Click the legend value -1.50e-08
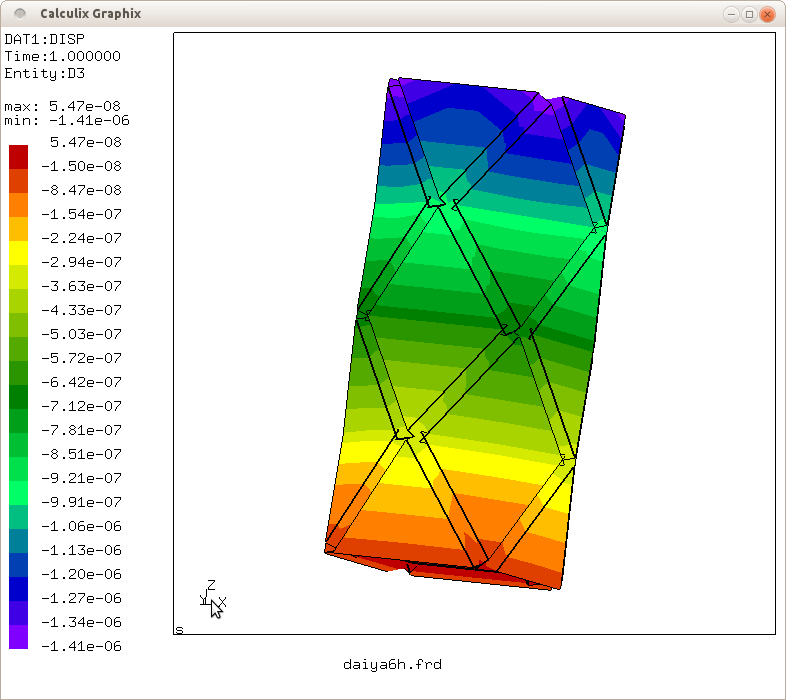 82,166
